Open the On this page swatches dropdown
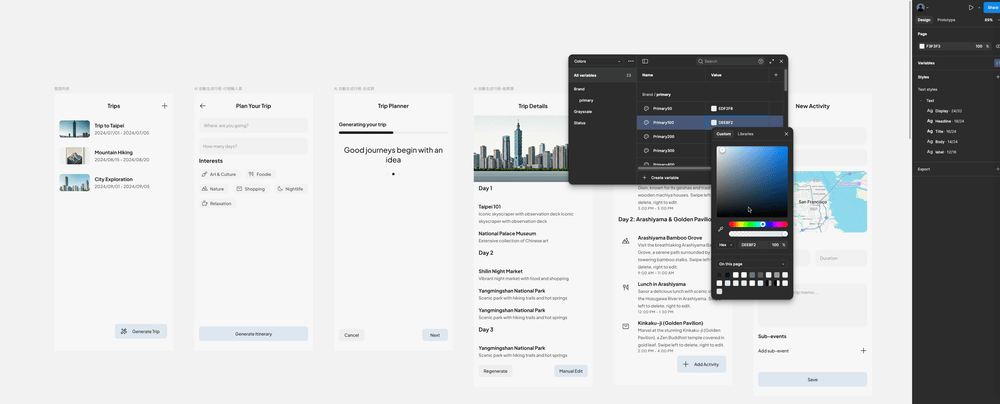 pos(752,264)
